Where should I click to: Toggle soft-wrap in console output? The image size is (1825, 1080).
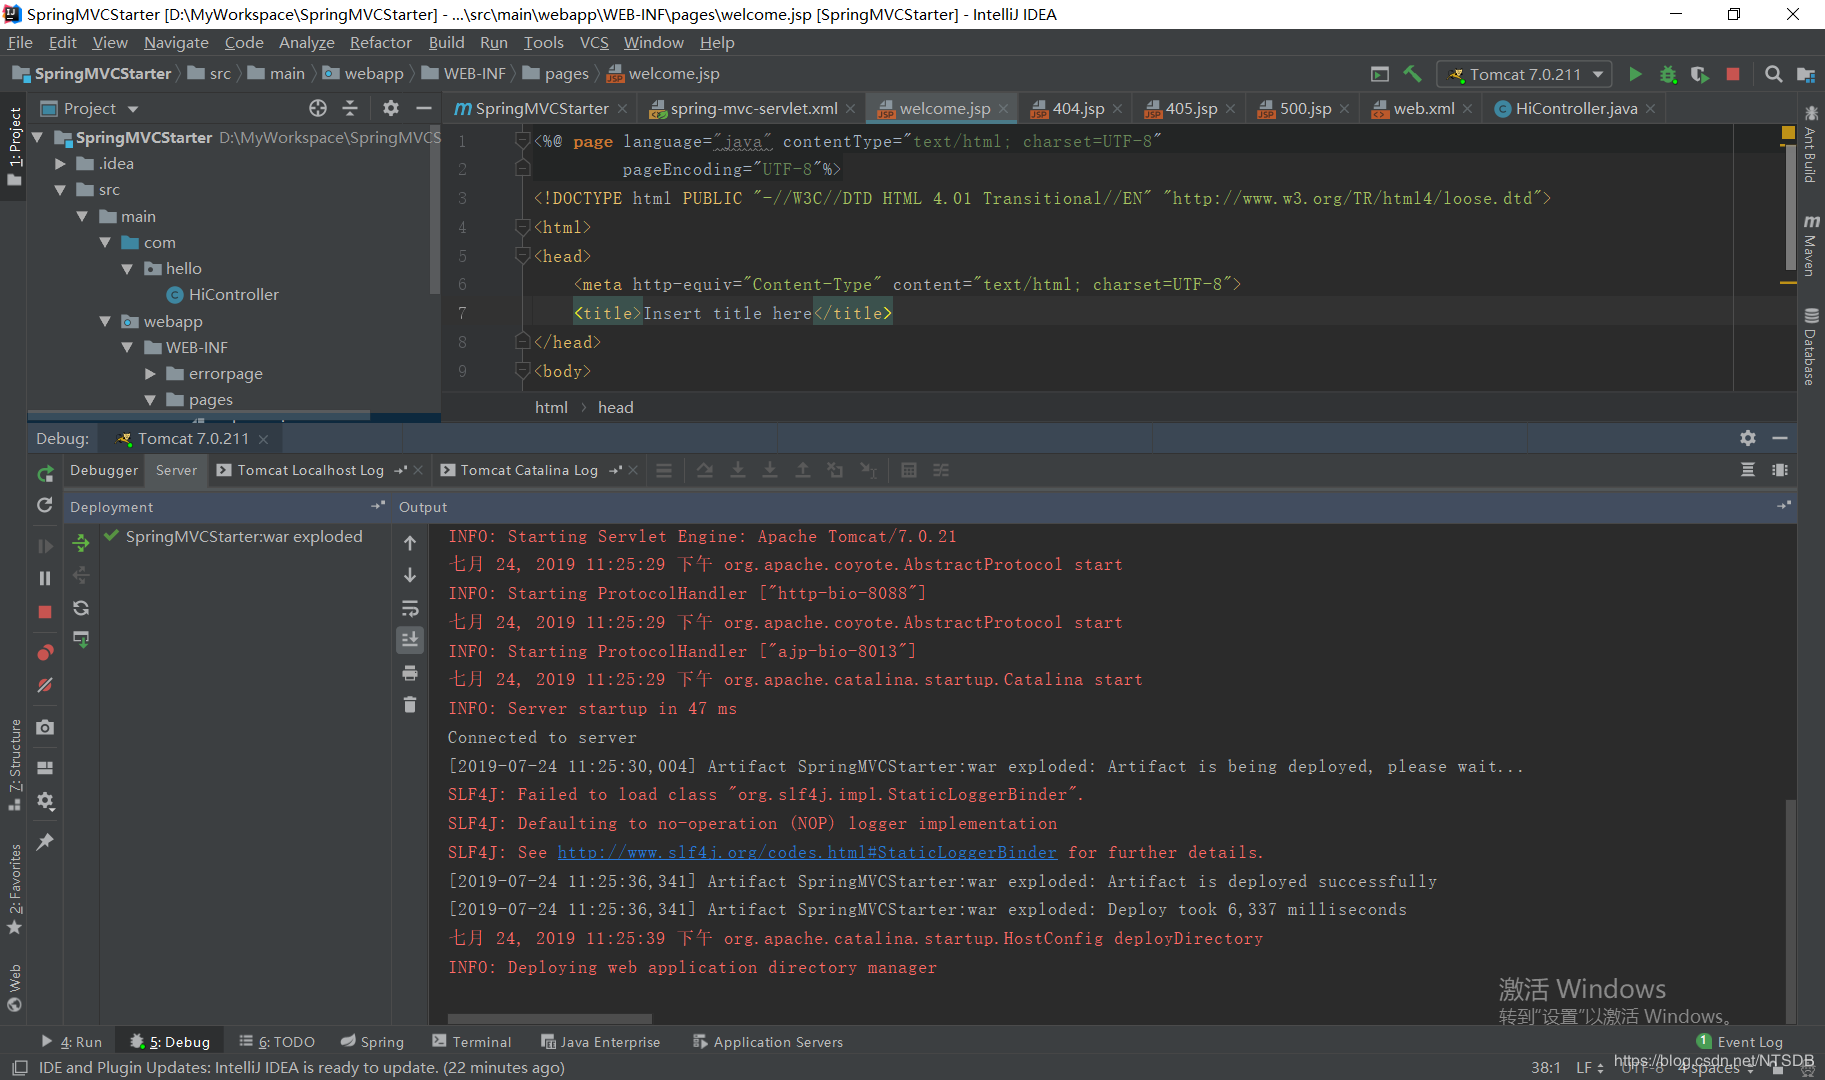coord(410,608)
